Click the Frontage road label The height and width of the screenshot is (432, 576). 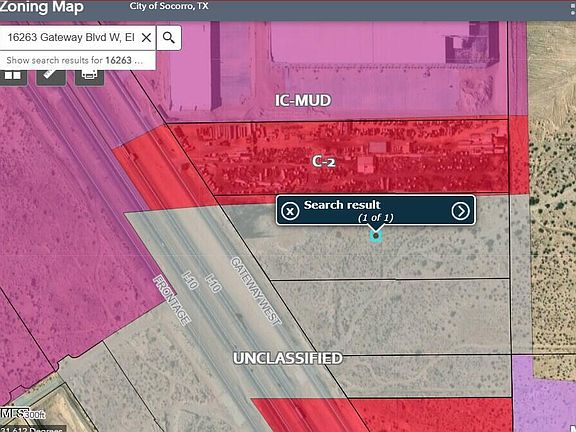click(172, 300)
